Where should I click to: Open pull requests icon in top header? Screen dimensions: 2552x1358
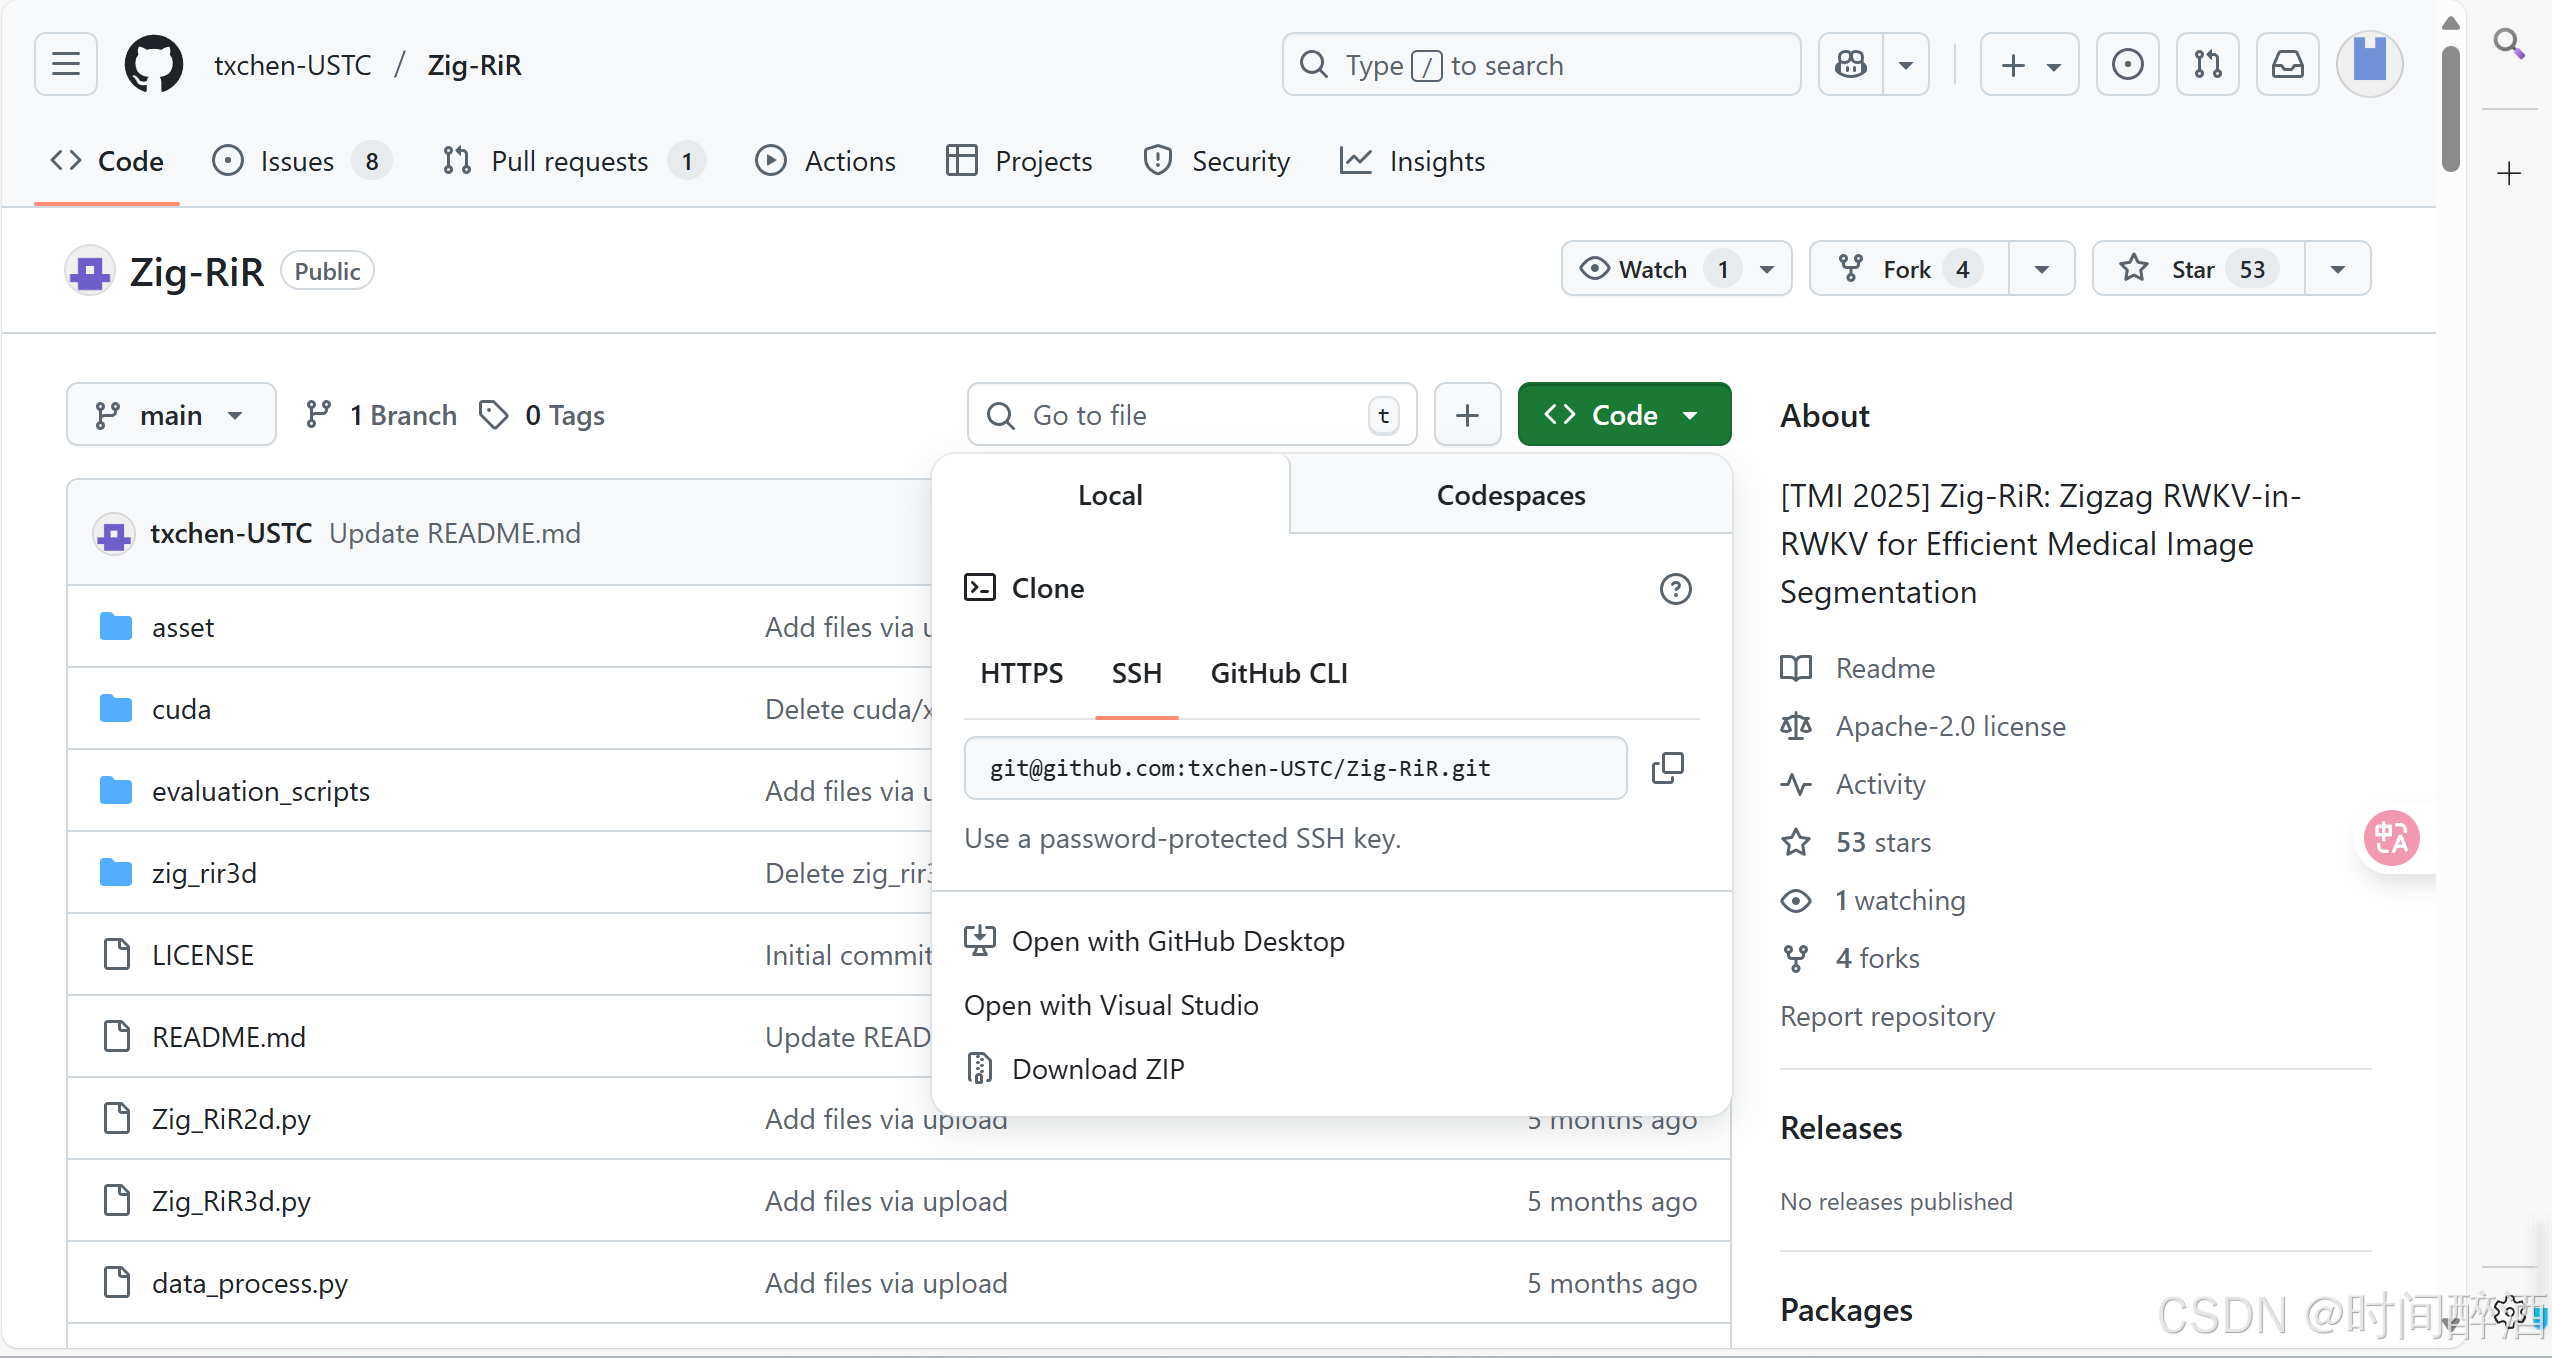click(2207, 65)
